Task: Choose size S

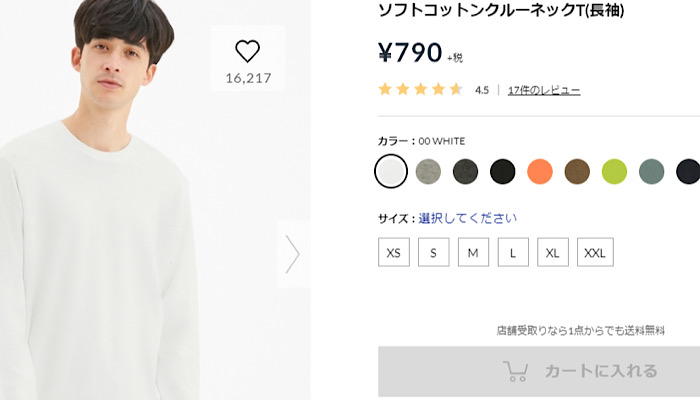Action: click(433, 252)
